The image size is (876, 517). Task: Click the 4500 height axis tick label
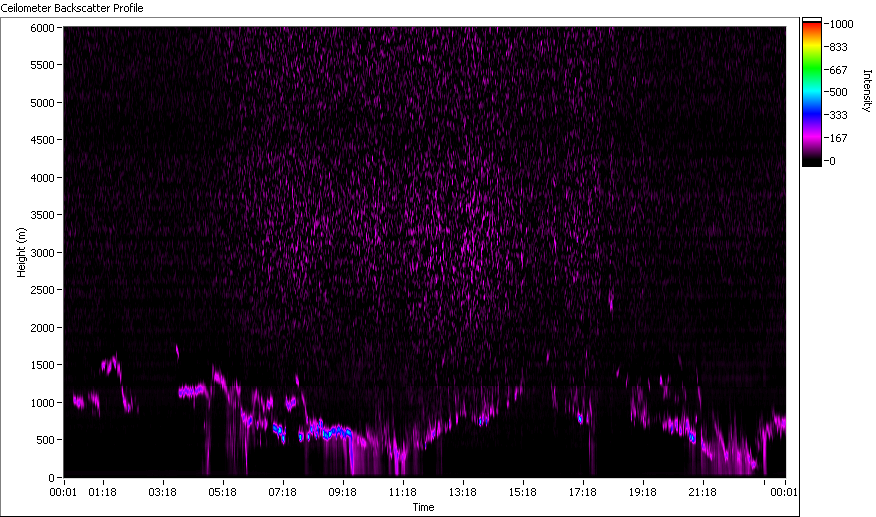click(x=40, y=140)
